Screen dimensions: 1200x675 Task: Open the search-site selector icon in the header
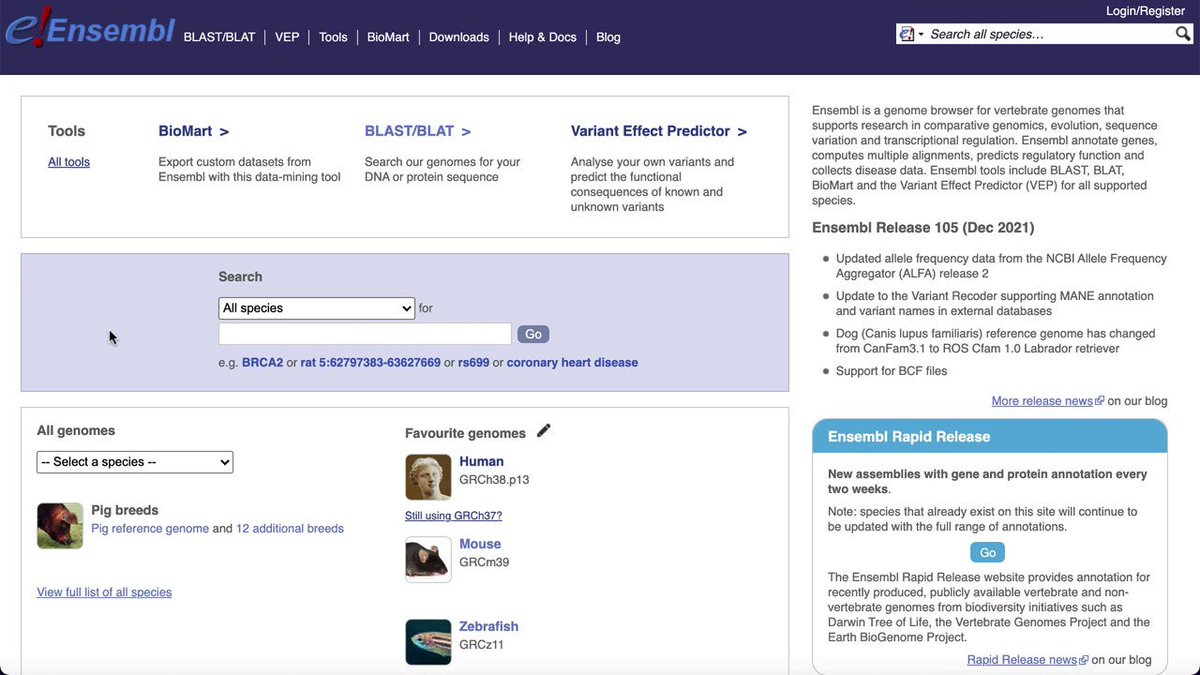pos(910,34)
